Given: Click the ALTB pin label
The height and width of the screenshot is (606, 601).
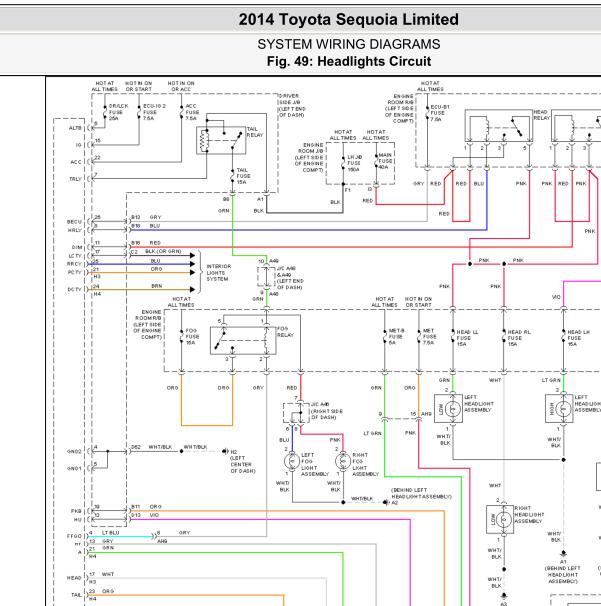Looking at the screenshot, I should pos(75,128).
